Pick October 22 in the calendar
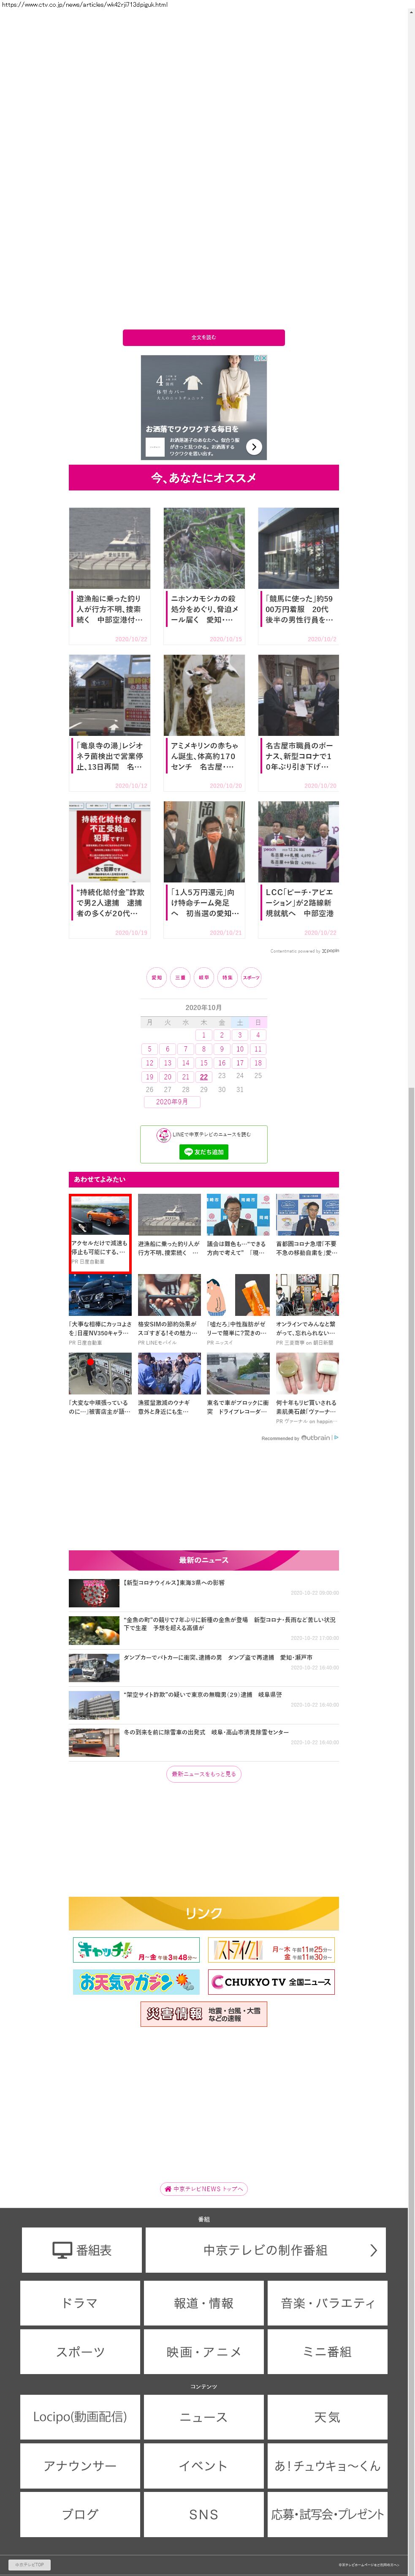Image resolution: width=415 pixels, height=2576 pixels. pyautogui.click(x=204, y=1077)
